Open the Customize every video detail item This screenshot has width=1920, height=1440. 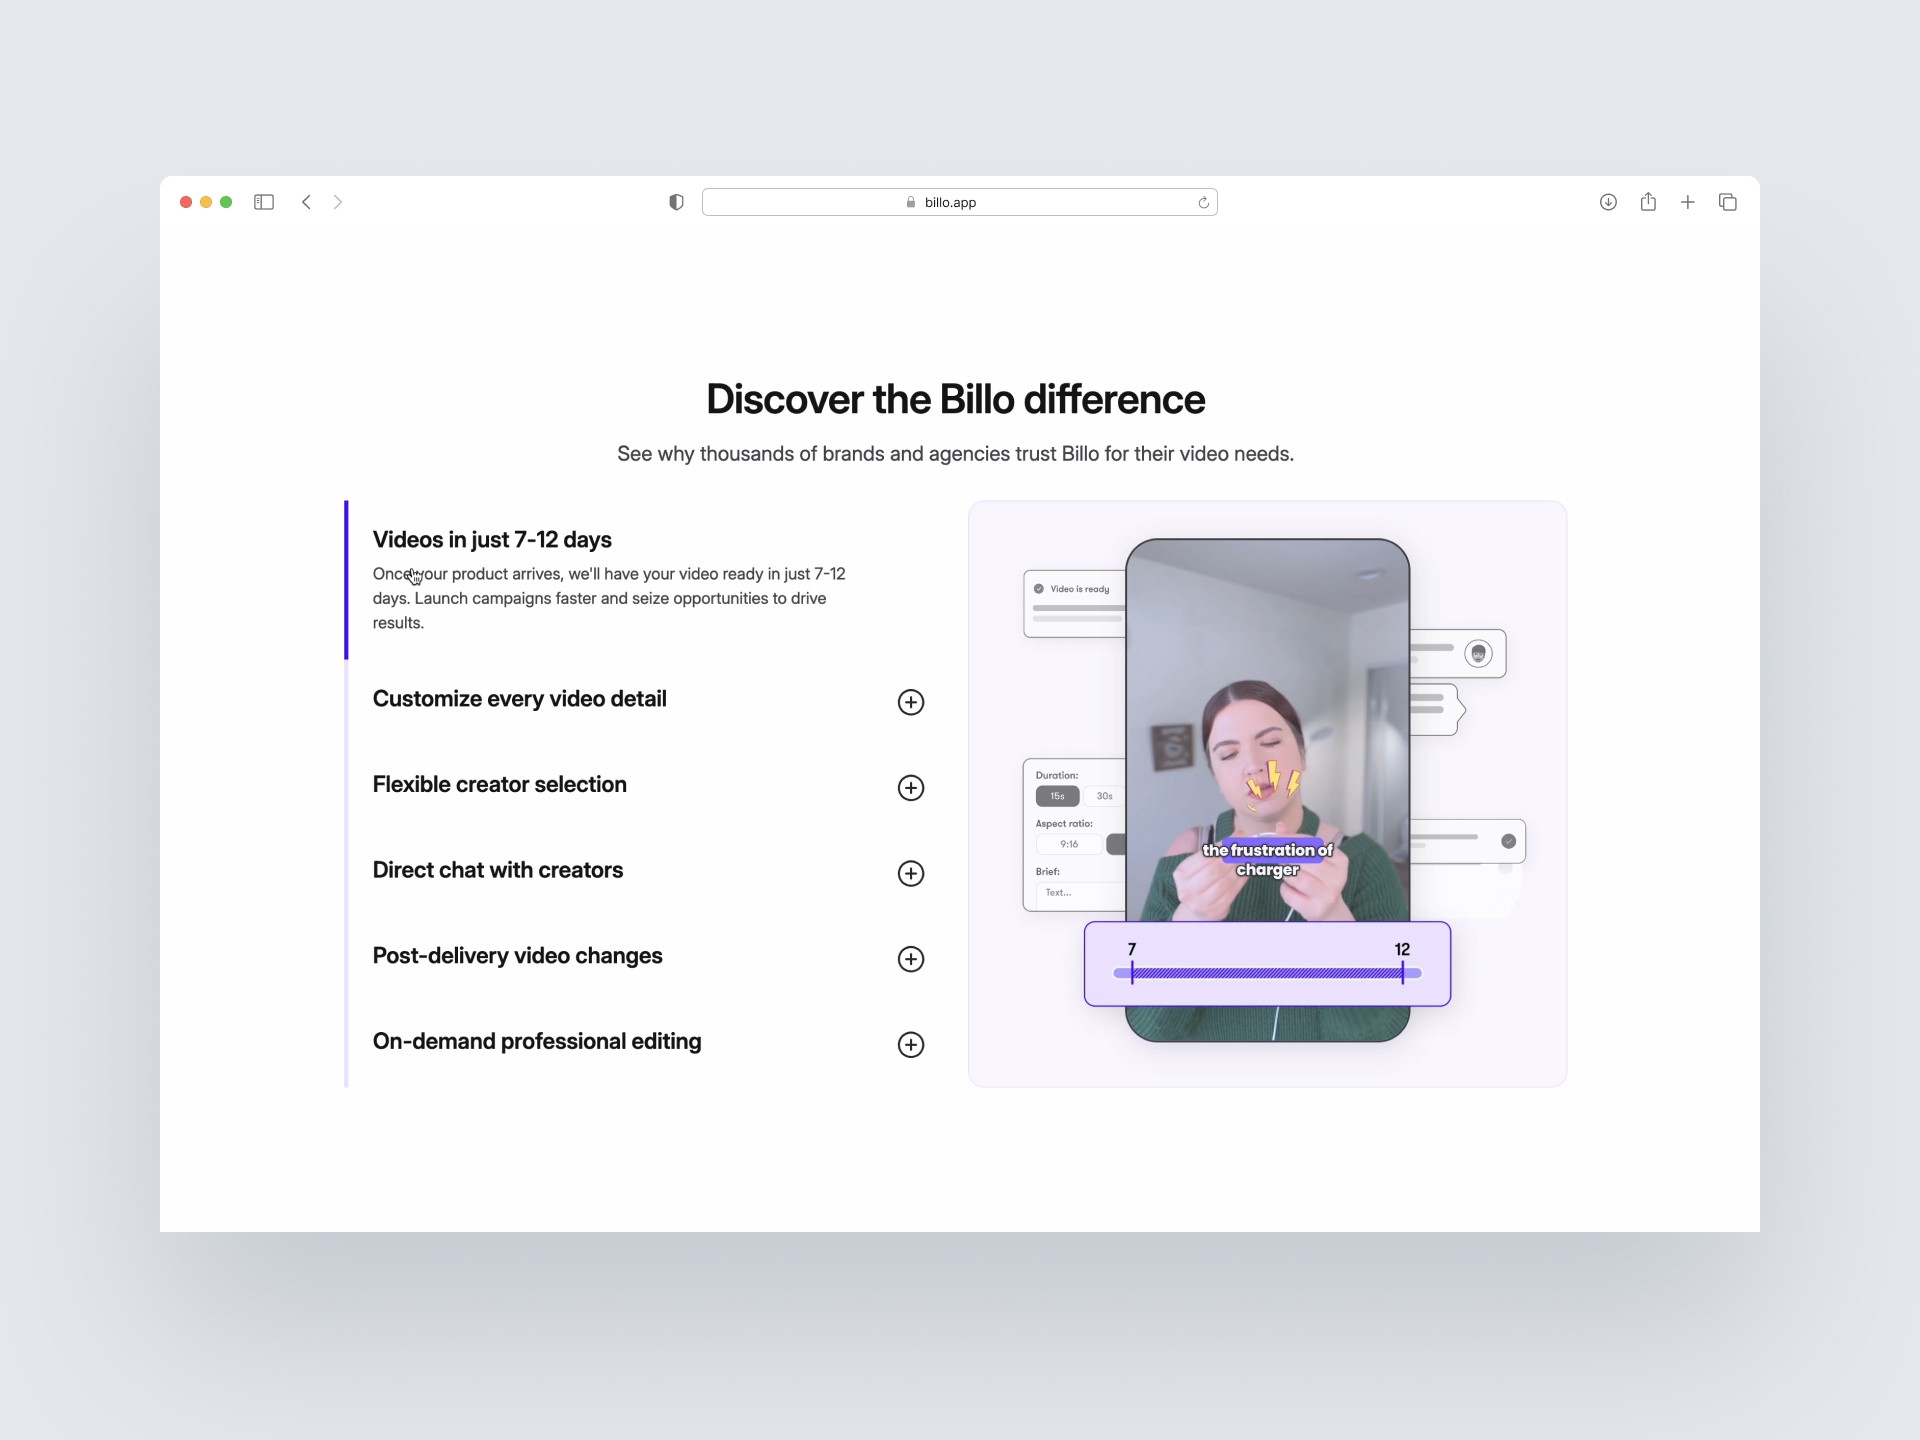[x=519, y=699]
